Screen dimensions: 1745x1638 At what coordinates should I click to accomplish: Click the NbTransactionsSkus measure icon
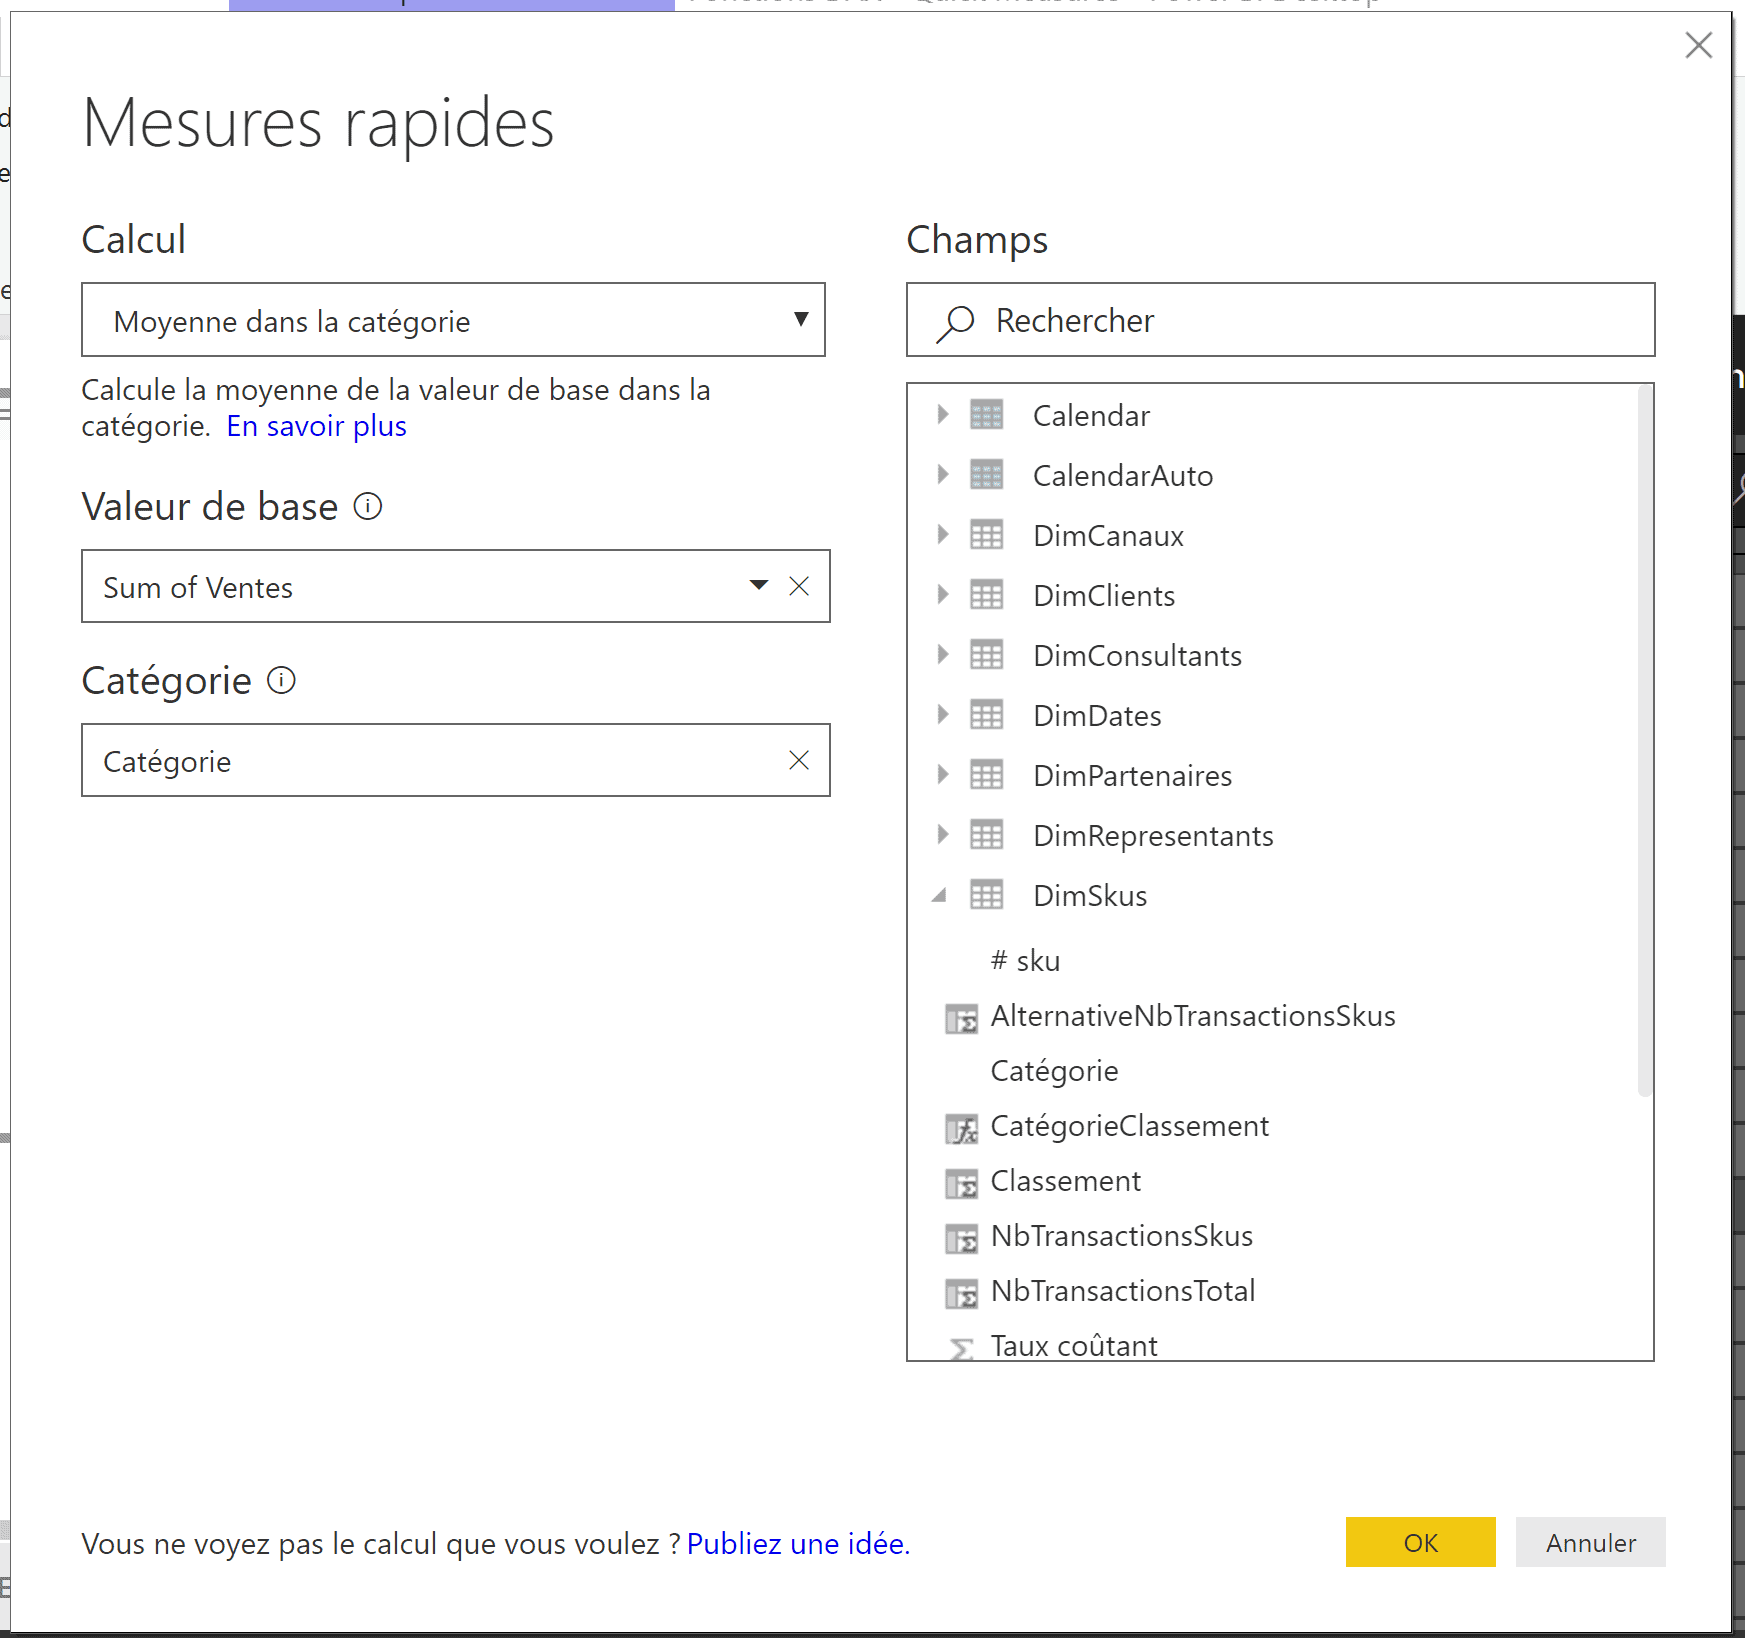[961, 1239]
